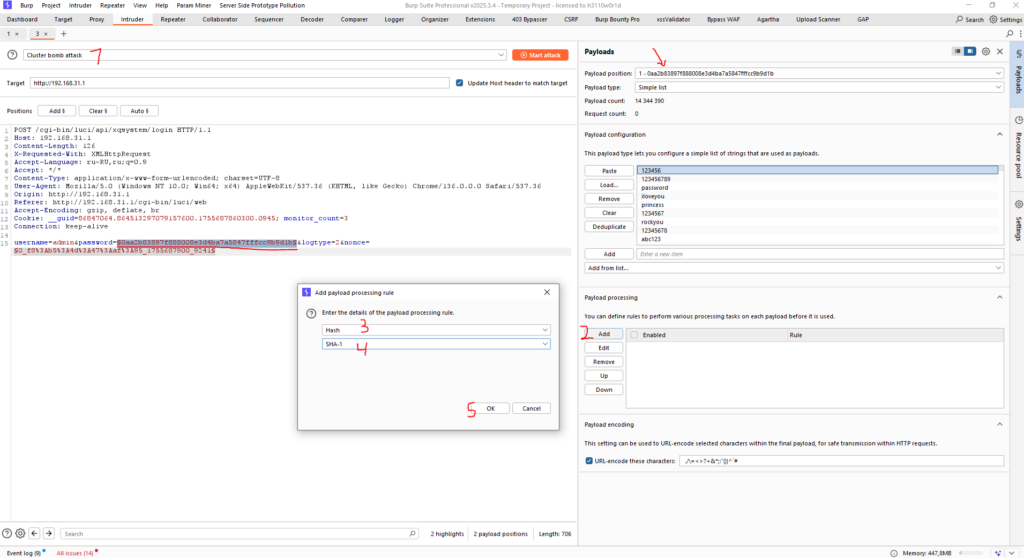Click the Enter a new item field
The image size is (1024, 558).
pyautogui.click(x=820, y=254)
